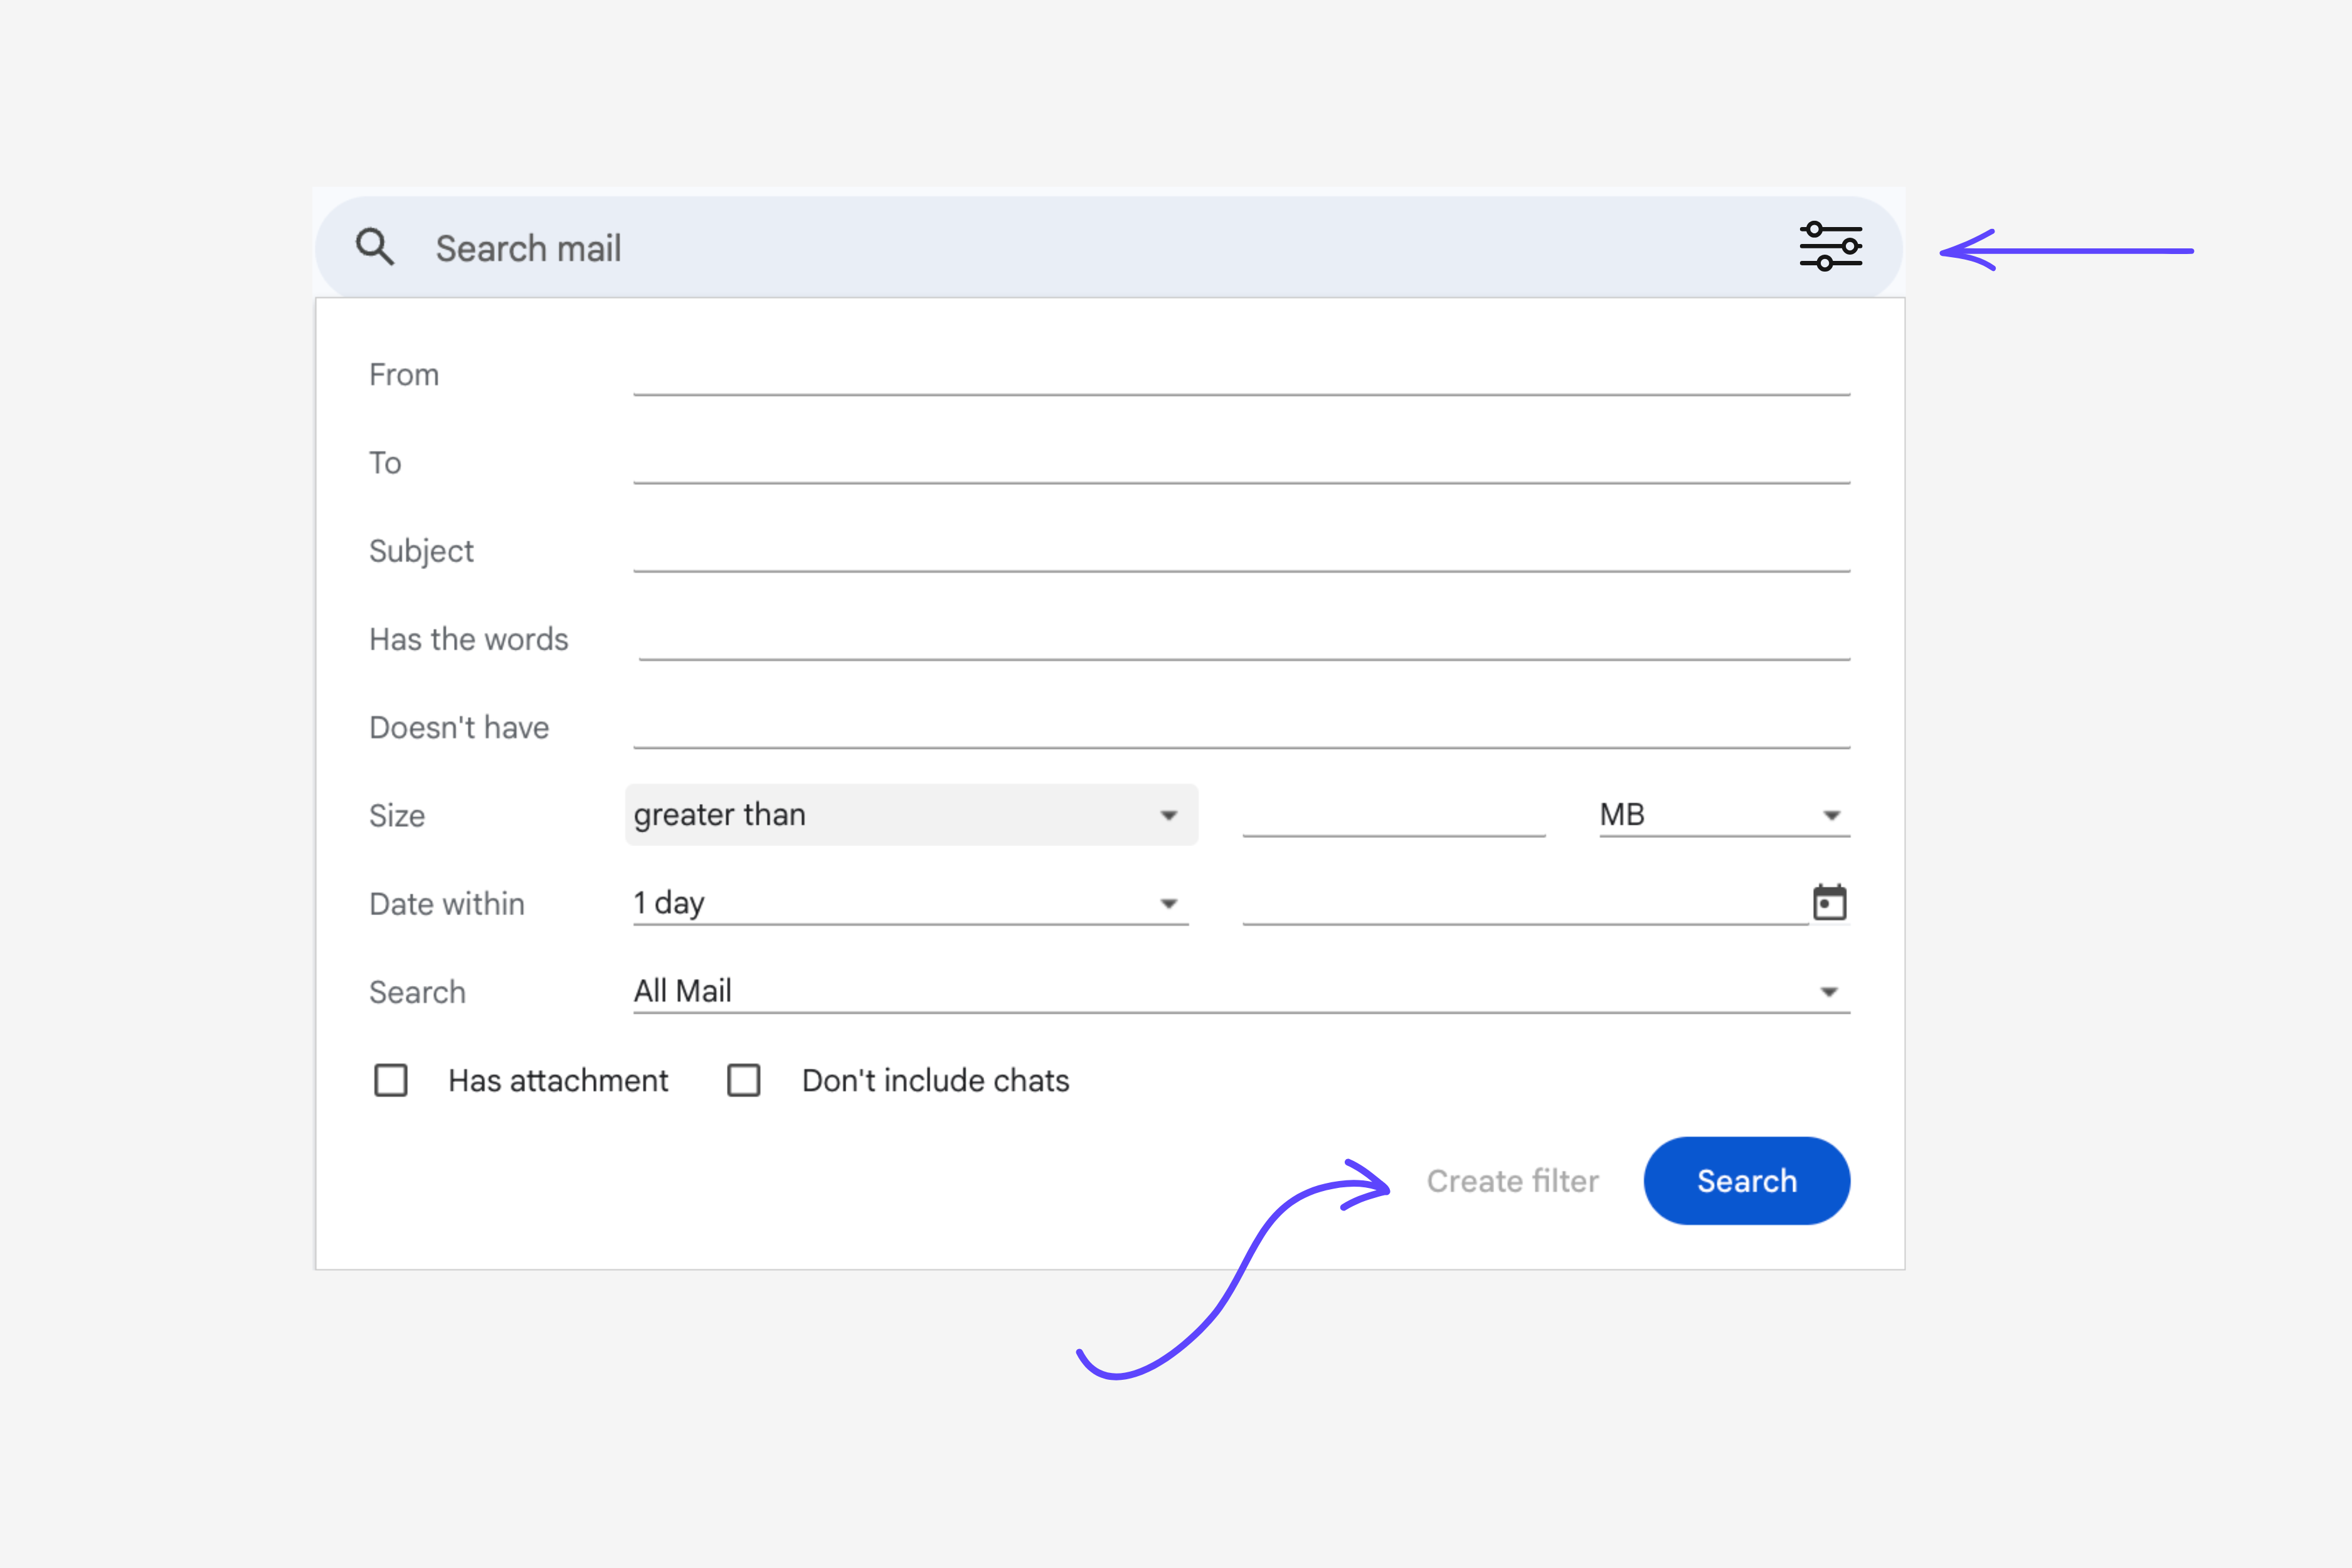Click the search magnifier icon
The width and height of the screenshot is (2352, 1568).
375,247
